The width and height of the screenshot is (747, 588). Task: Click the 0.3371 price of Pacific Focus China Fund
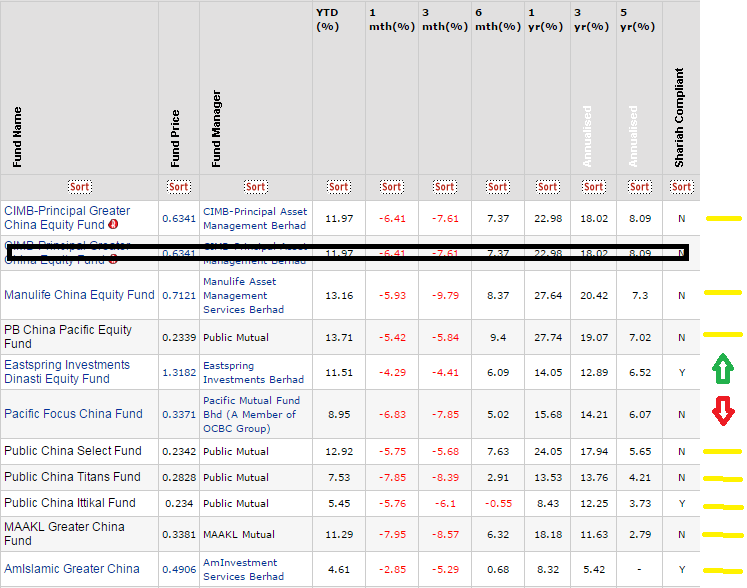[x=179, y=415]
